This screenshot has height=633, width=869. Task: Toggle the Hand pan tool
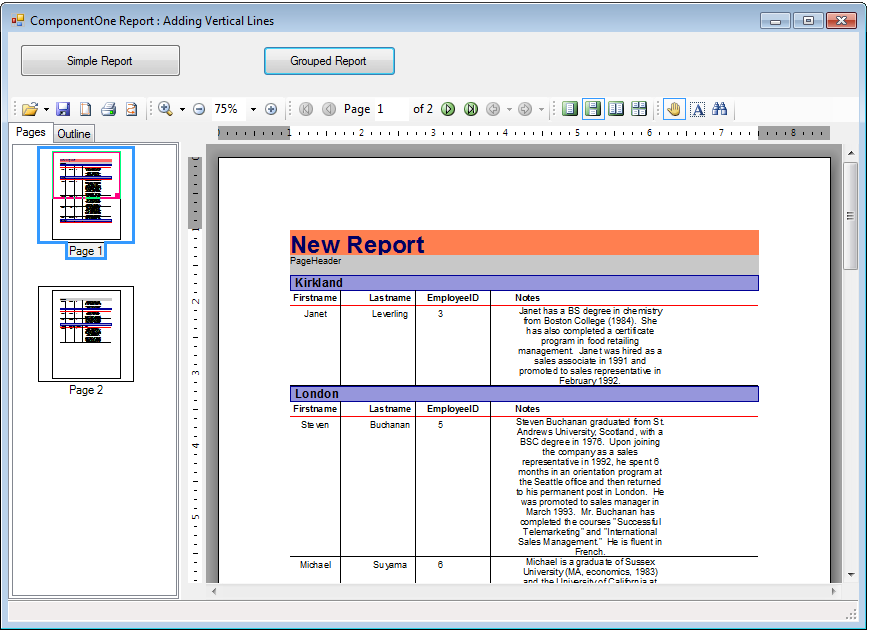(x=674, y=109)
